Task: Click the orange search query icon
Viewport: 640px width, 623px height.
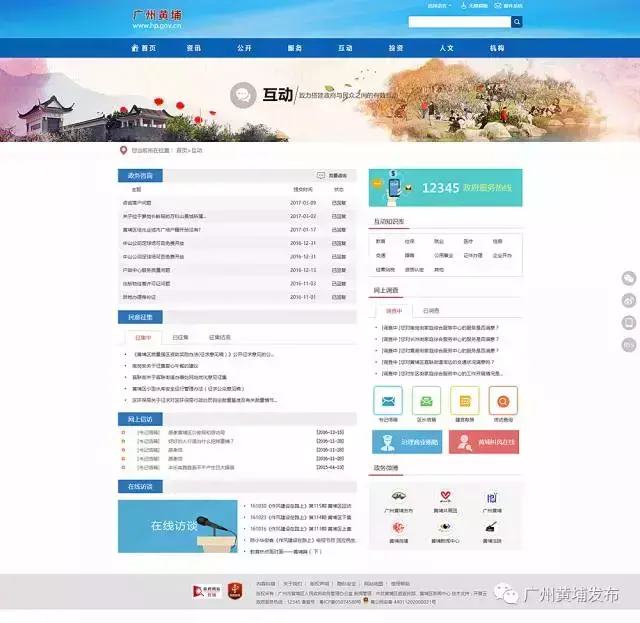Action: click(504, 400)
